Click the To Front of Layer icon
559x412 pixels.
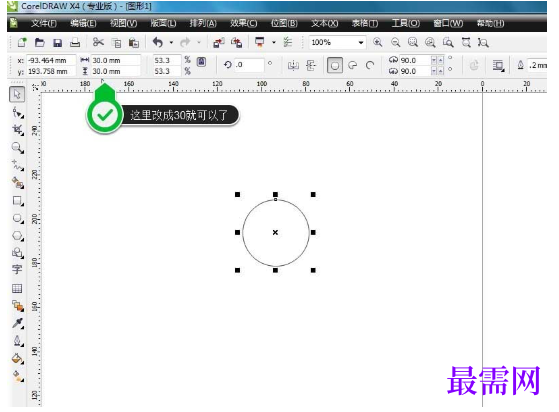[498, 66]
